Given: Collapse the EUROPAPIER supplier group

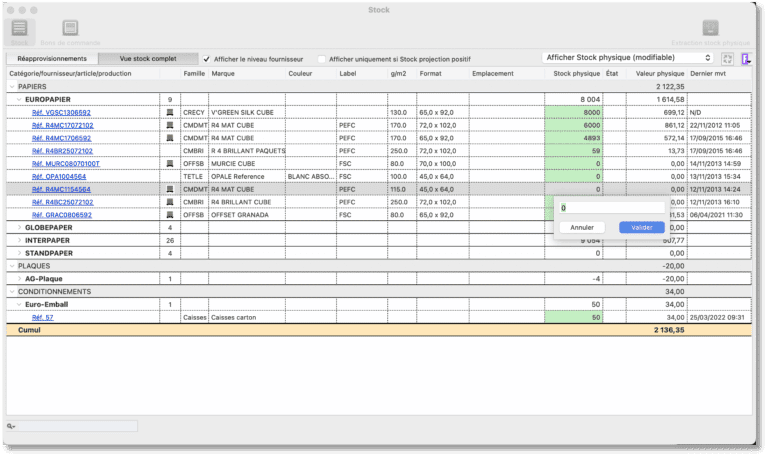Looking at the screenshot, I should coord(19,99).
